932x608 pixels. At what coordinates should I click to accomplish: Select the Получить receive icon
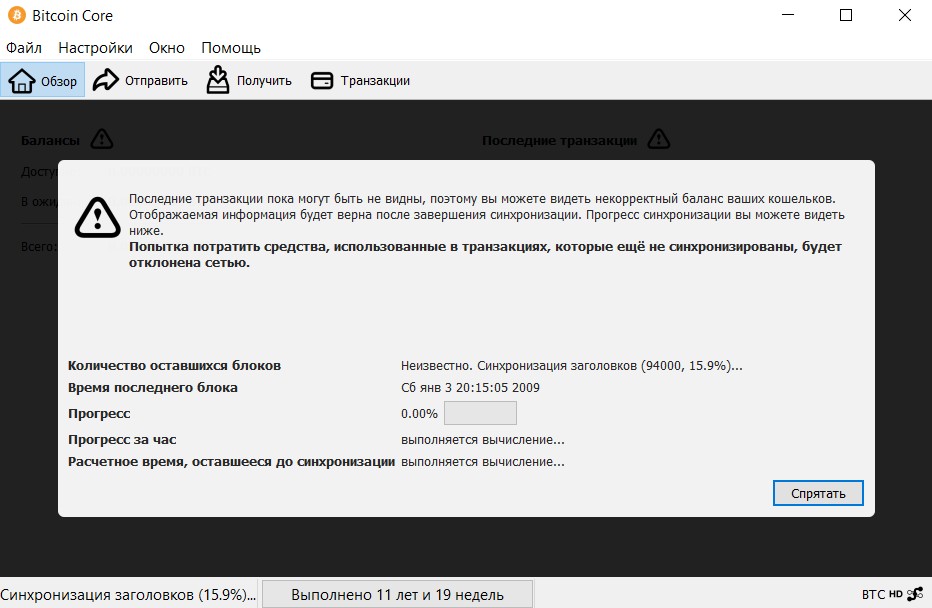216,79
